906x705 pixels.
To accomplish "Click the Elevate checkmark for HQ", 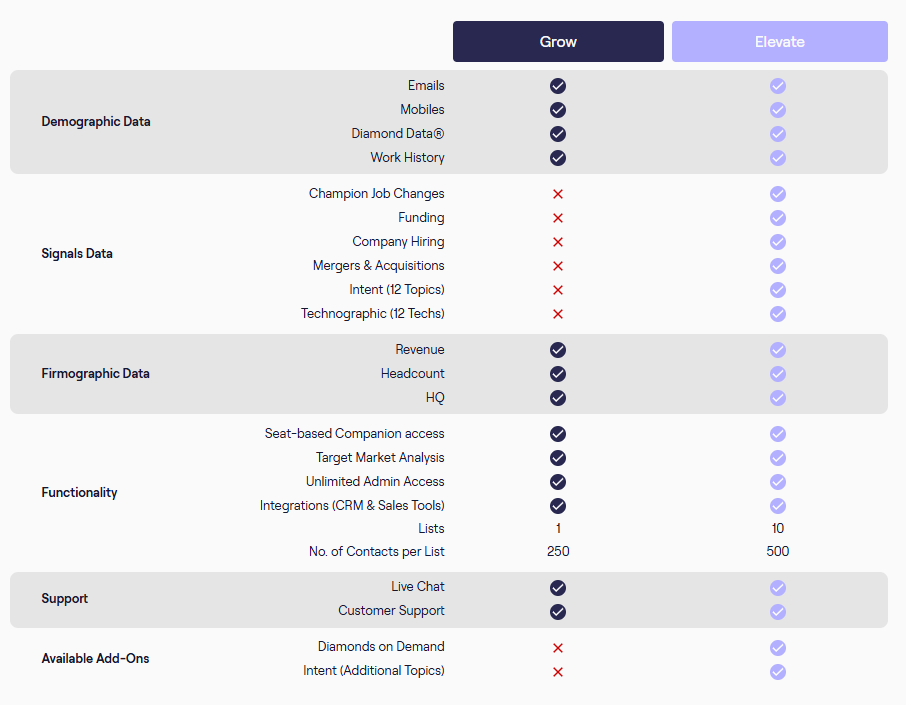I will (x=778, y=398).
